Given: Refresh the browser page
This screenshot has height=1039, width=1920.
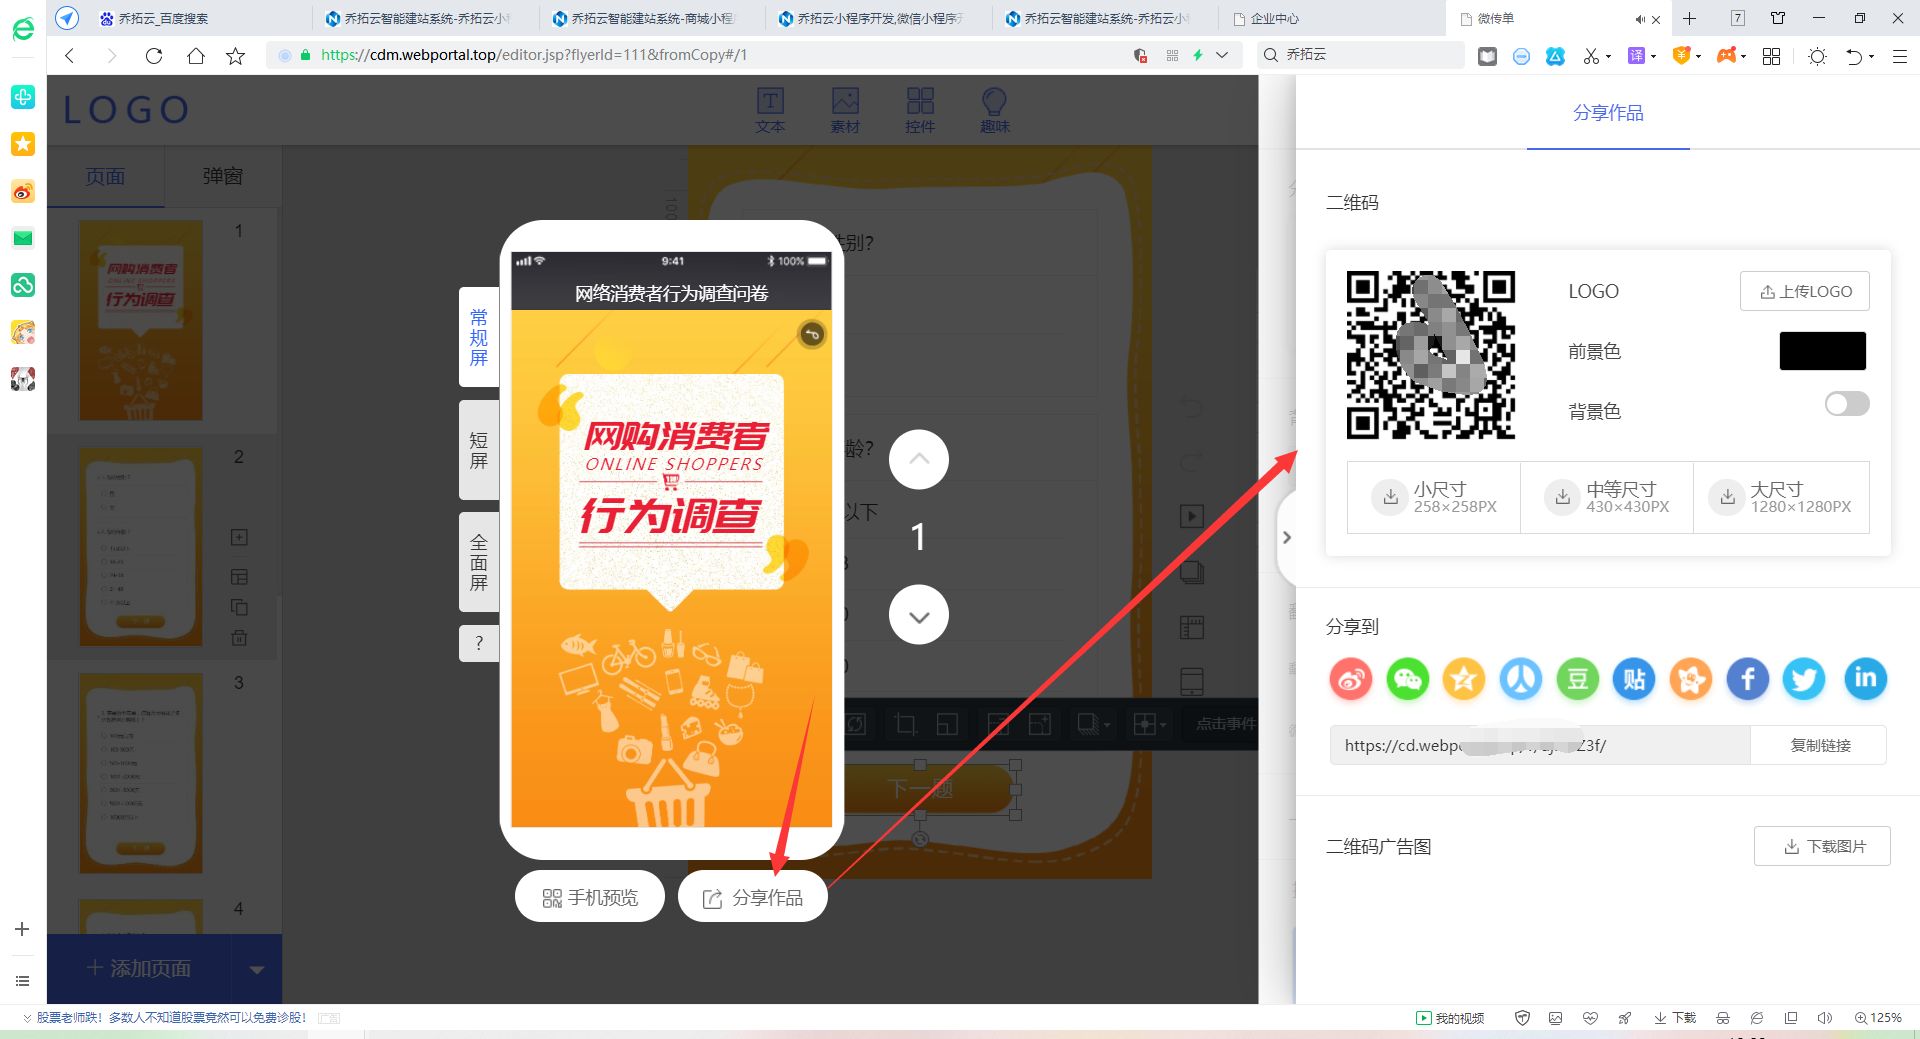Looking at the screenshot, I should [154, 56].
